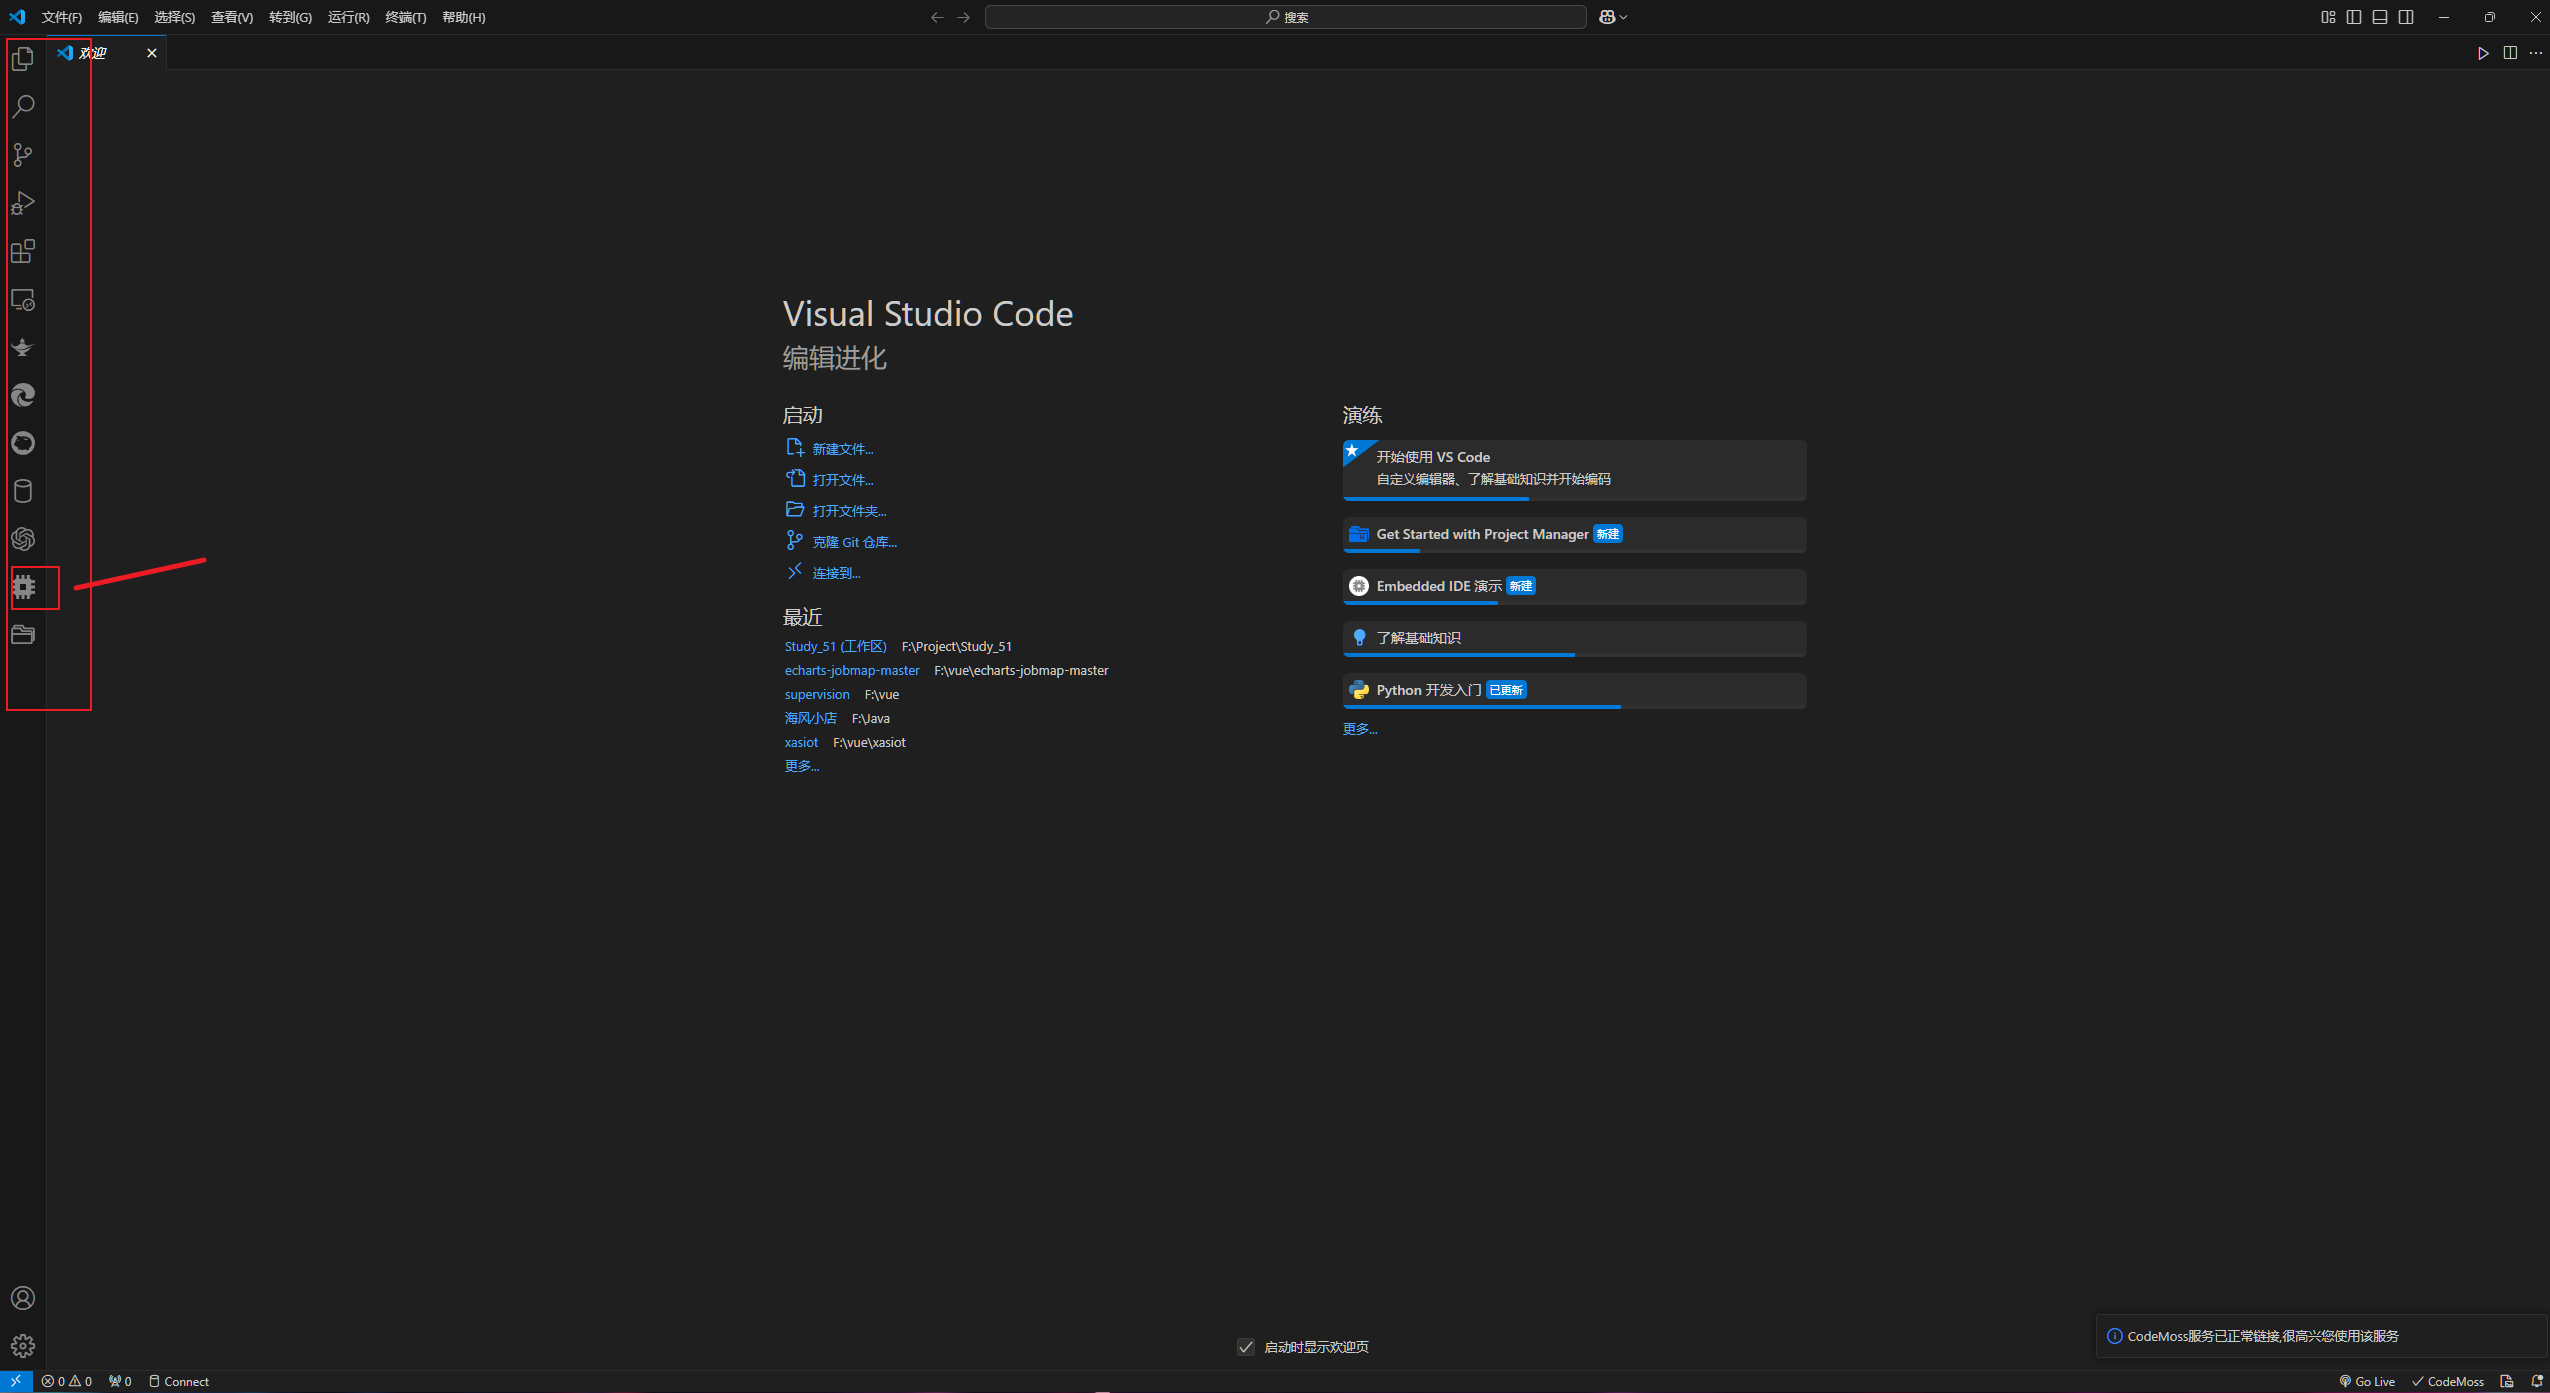The image size is (2550, 1393).
Task: Open the 编辑(E) menu
Action: point(118,17)
